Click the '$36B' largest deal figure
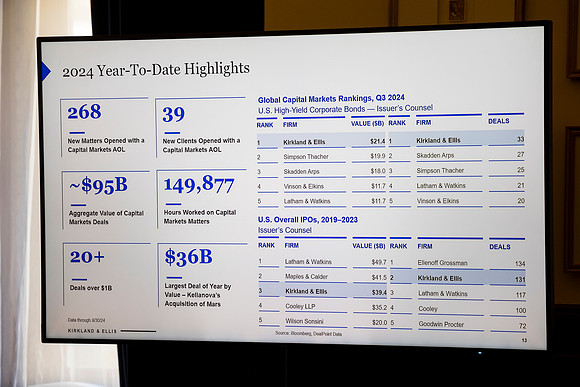 point(189,257)
